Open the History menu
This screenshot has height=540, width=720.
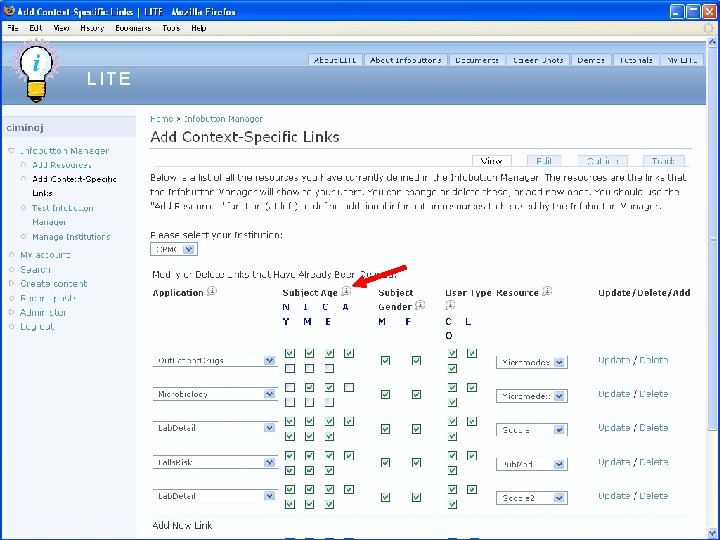(92, 28)
